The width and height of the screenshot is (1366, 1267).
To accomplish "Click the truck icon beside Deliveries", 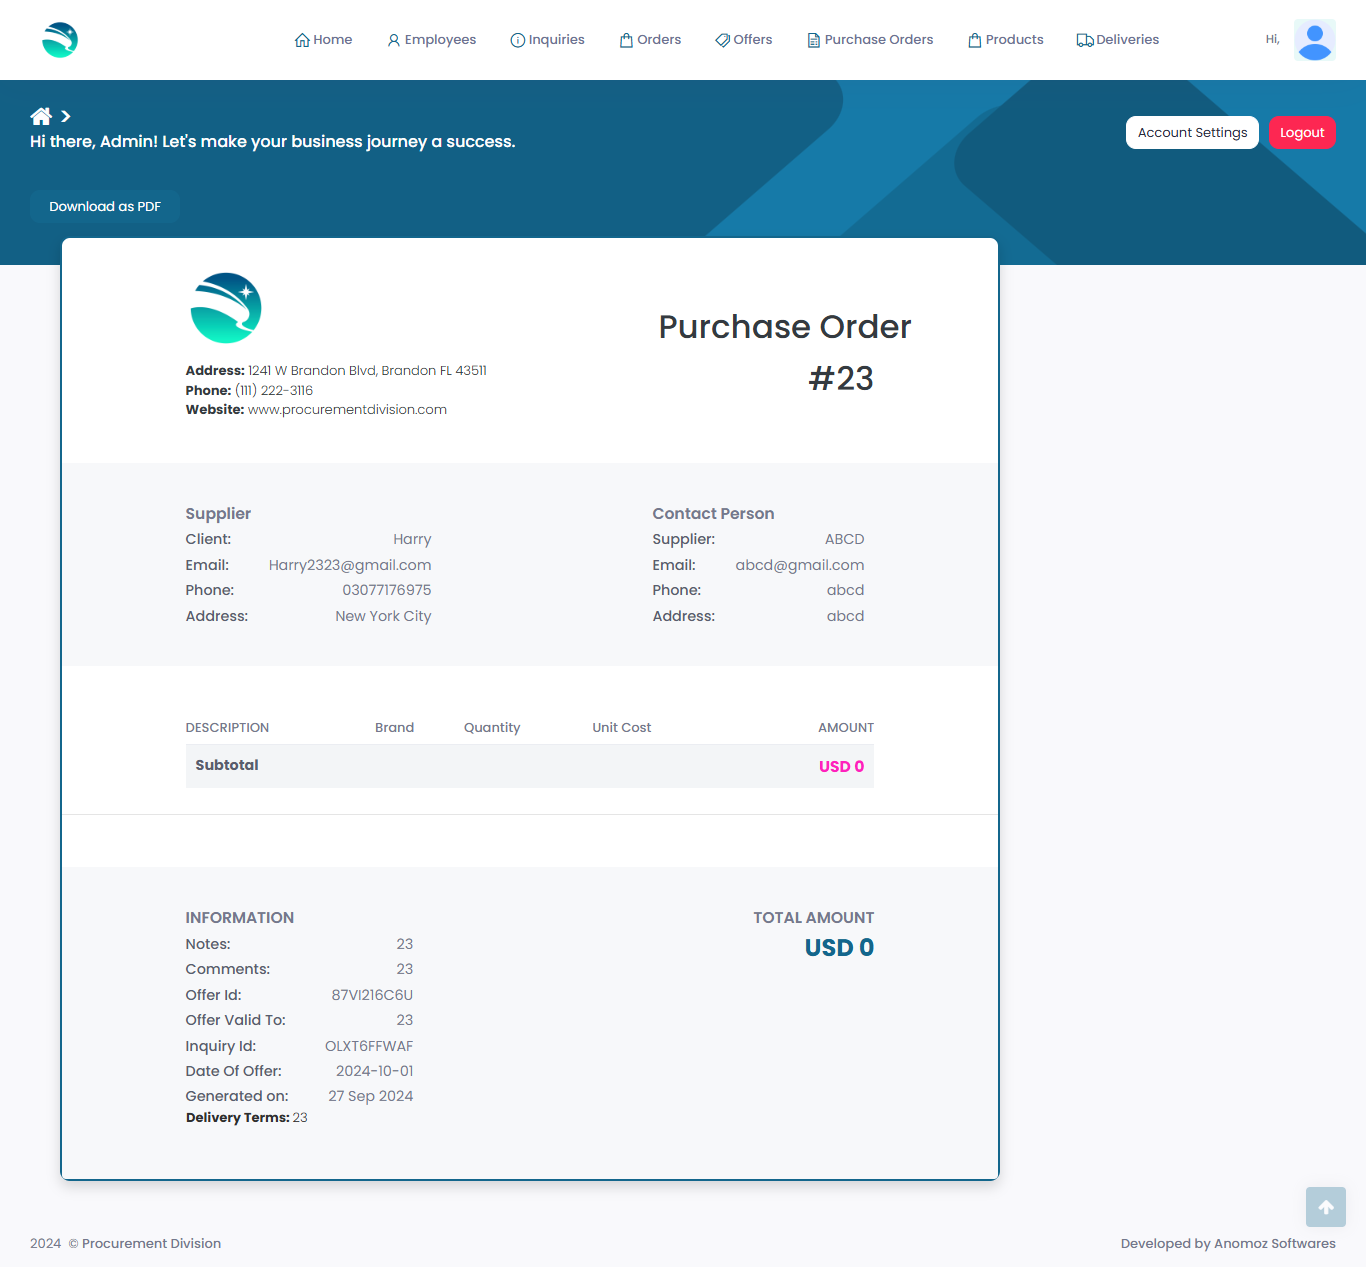I will pos(1085,40).
